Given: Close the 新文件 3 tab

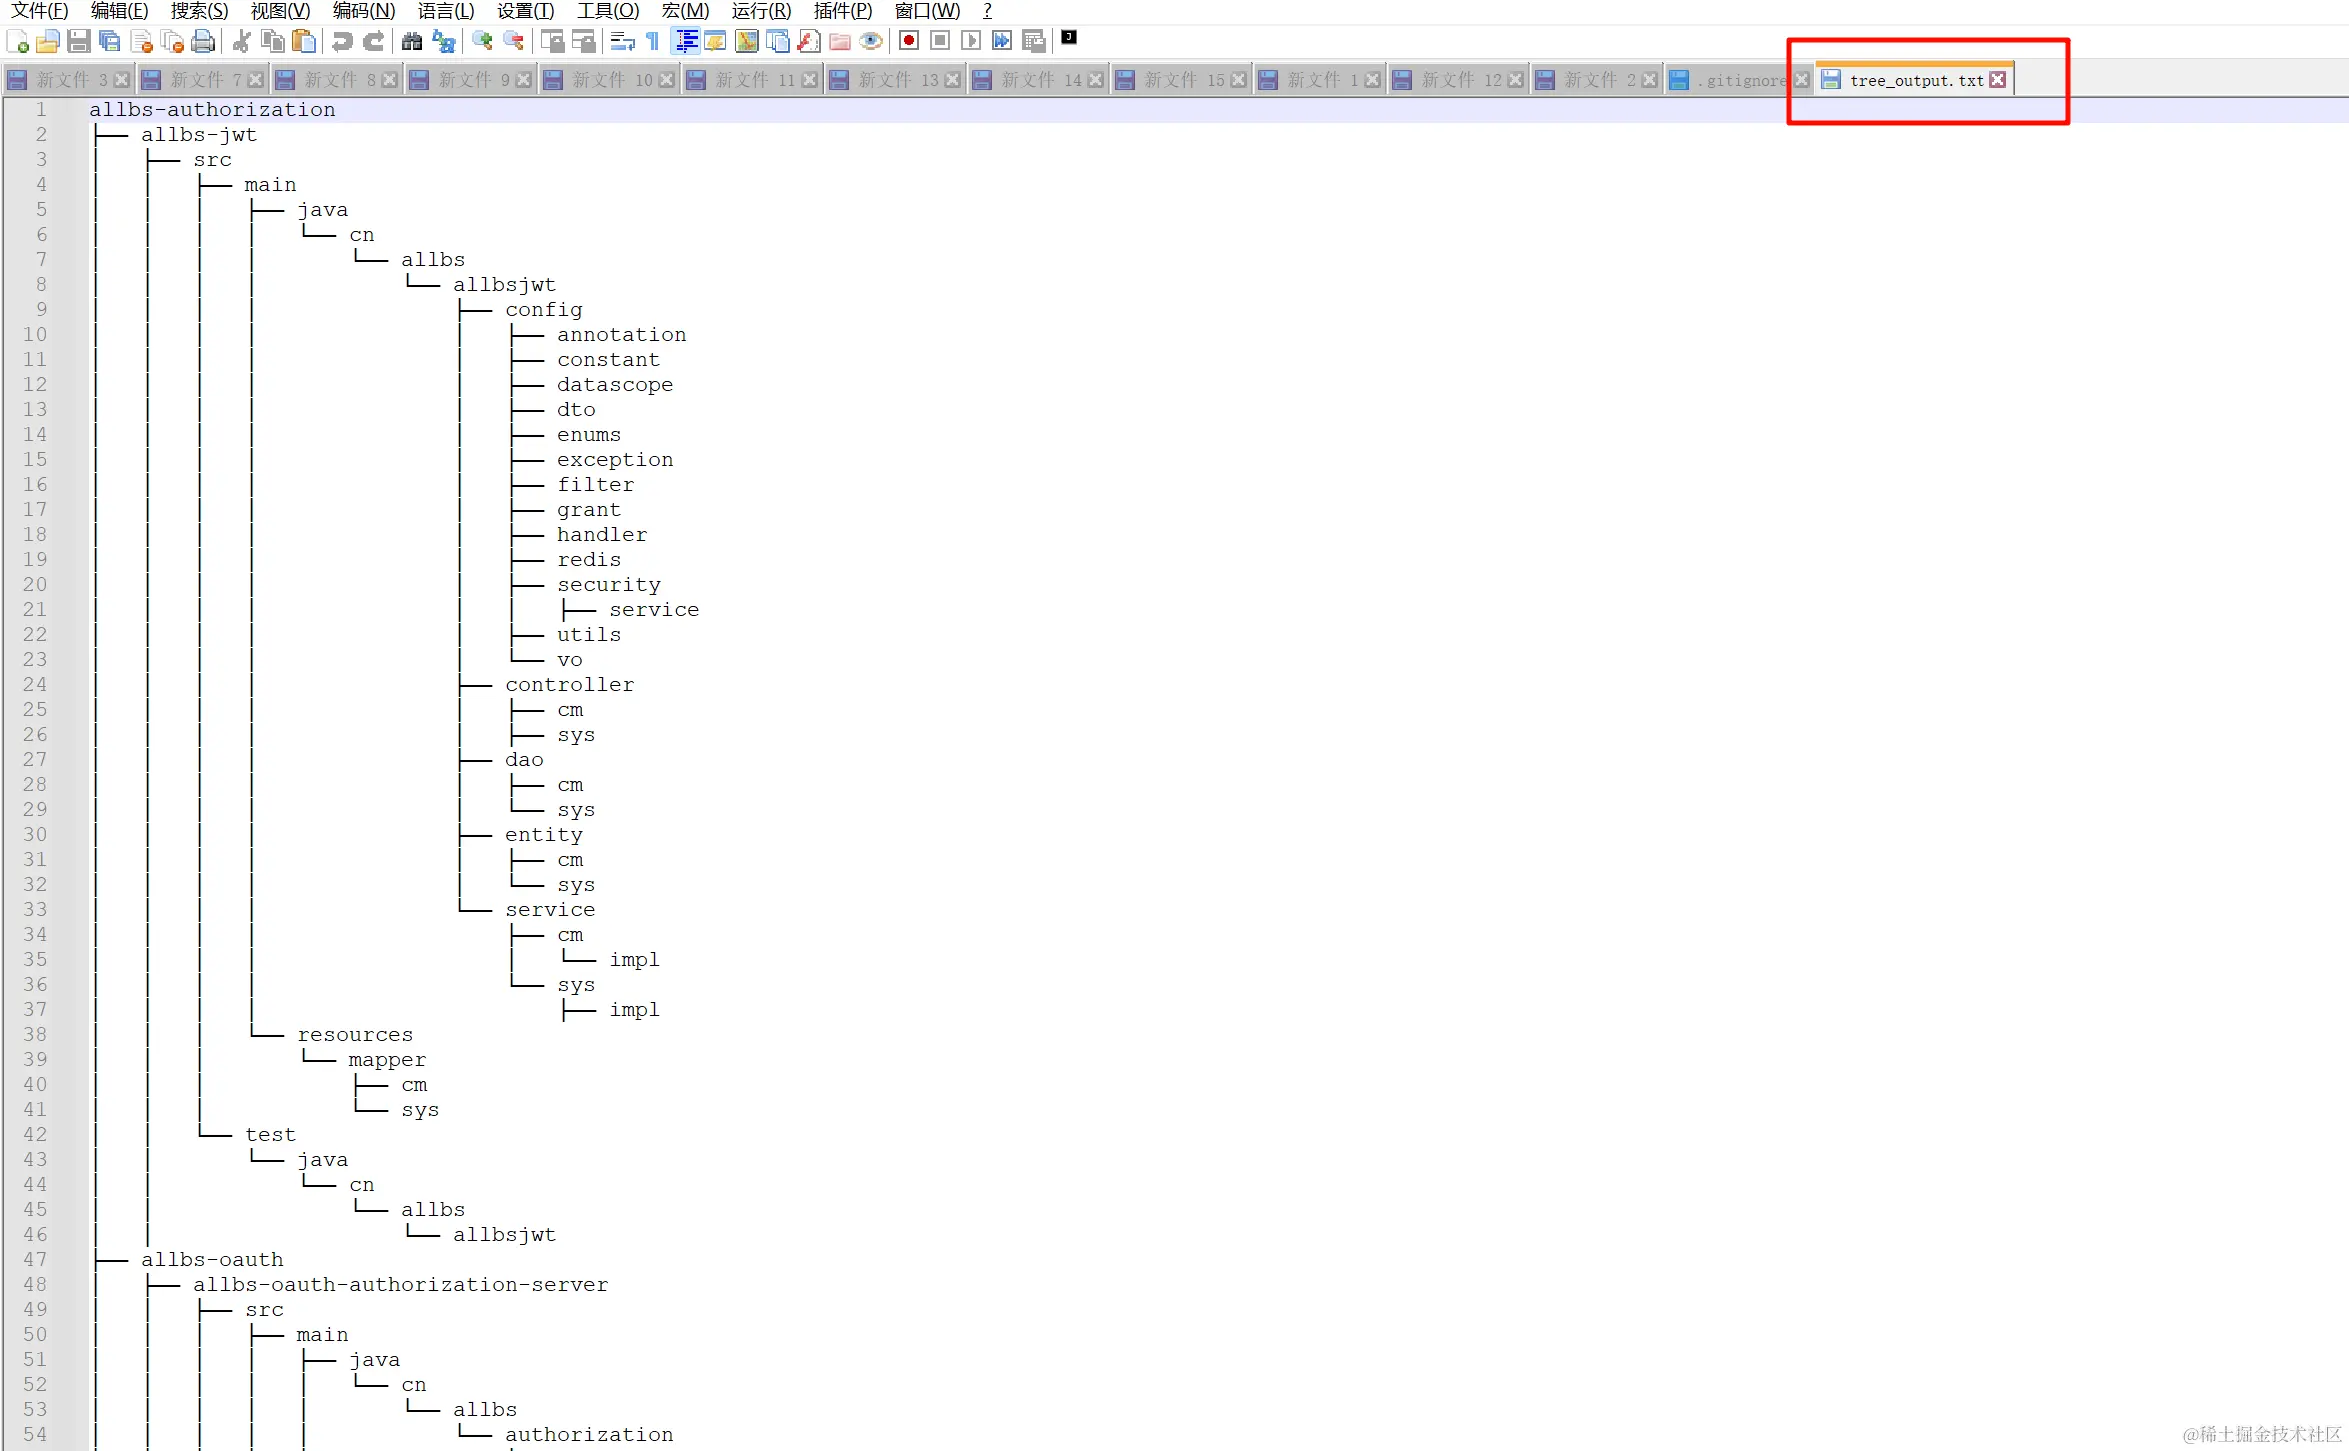Looking at the screenshot, I should (121, 80).
